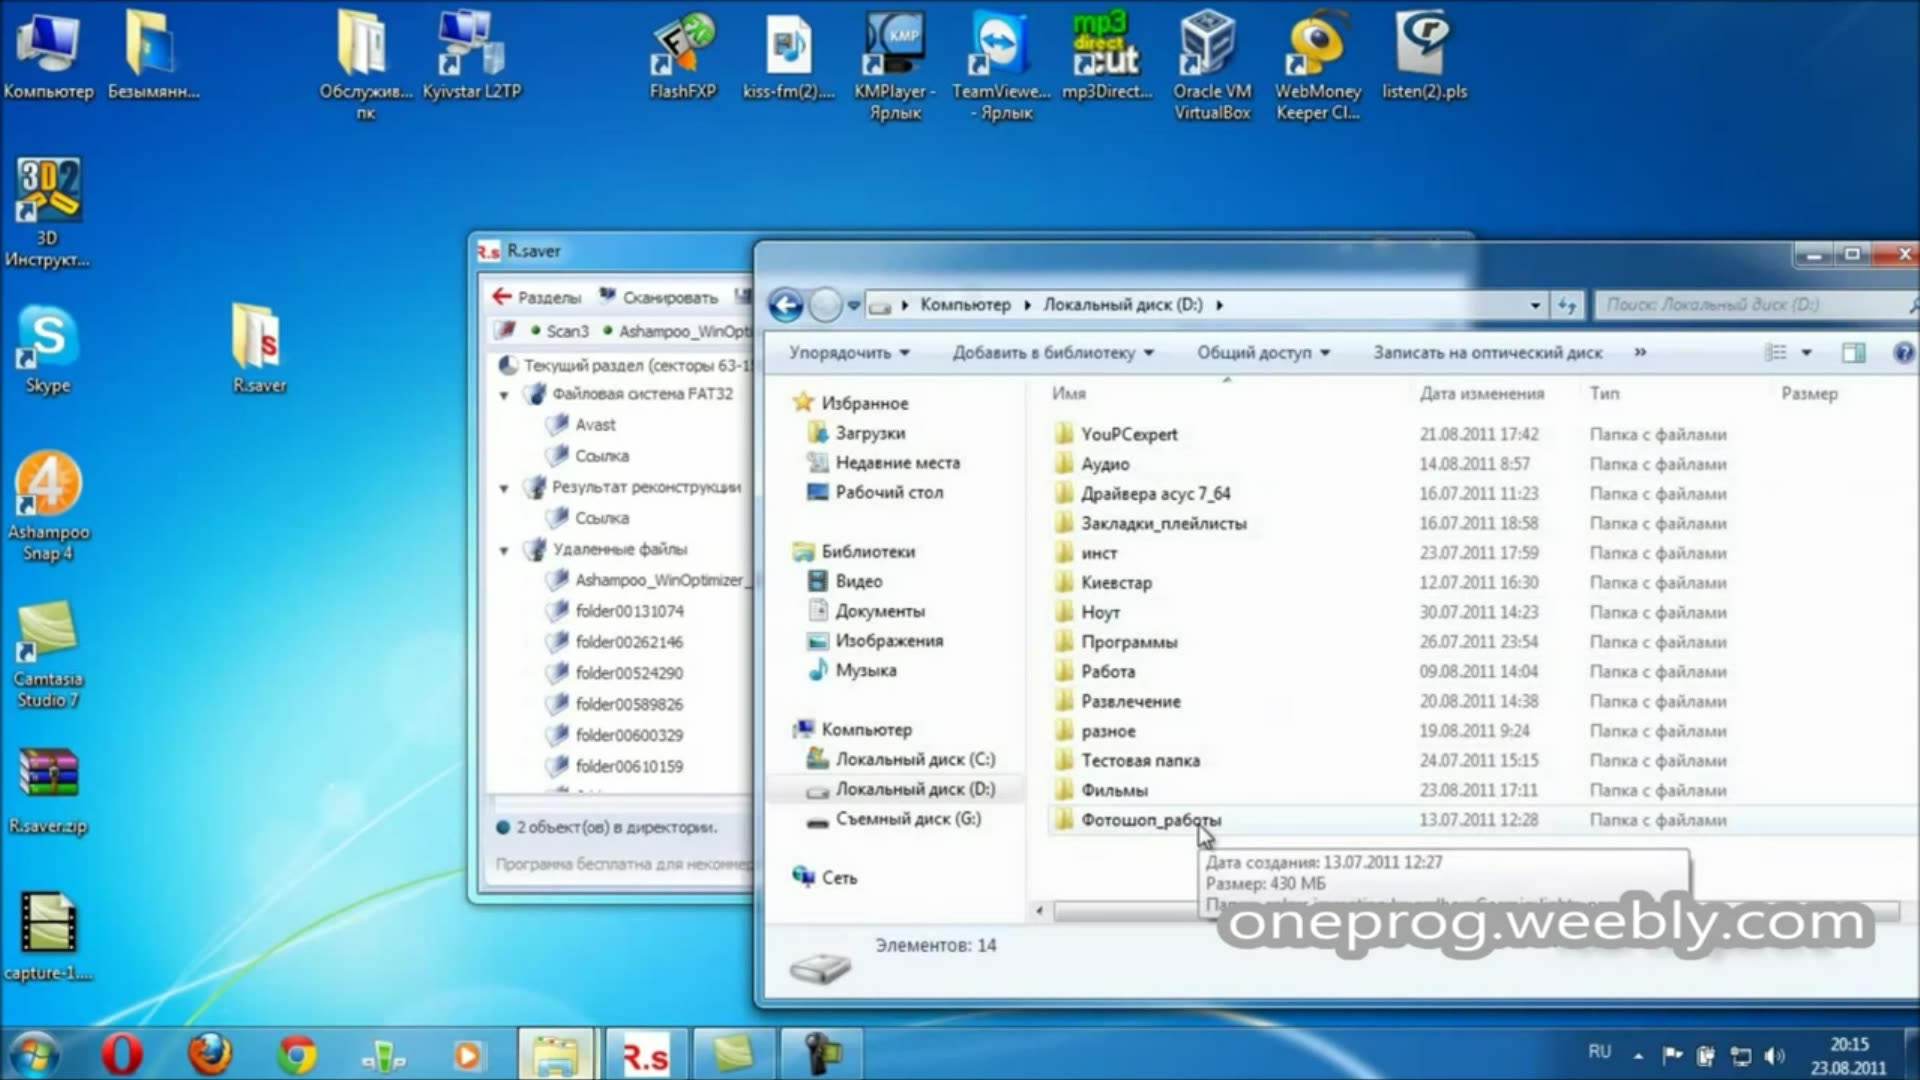
Task: Collapse the Результат реконструкции node
Action: pyautogui.click(x=504, y=488)
